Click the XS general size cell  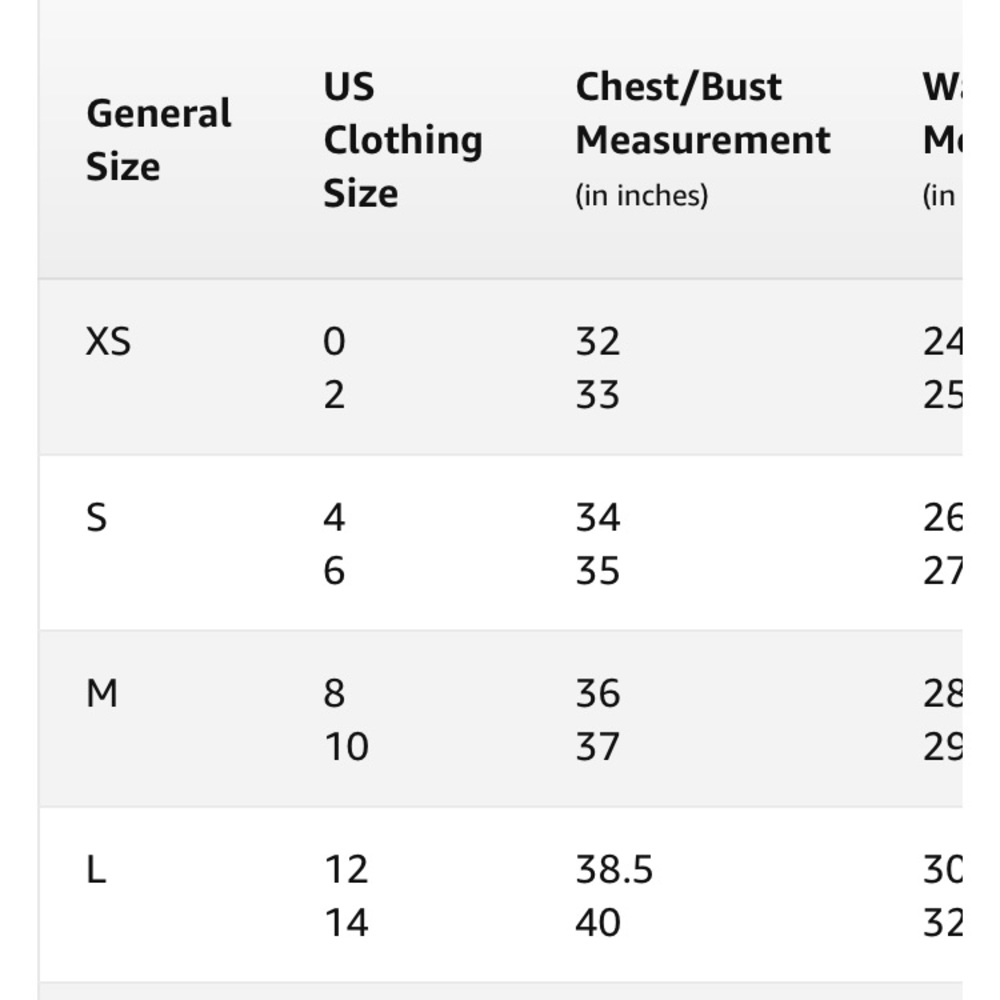[108, 342]
